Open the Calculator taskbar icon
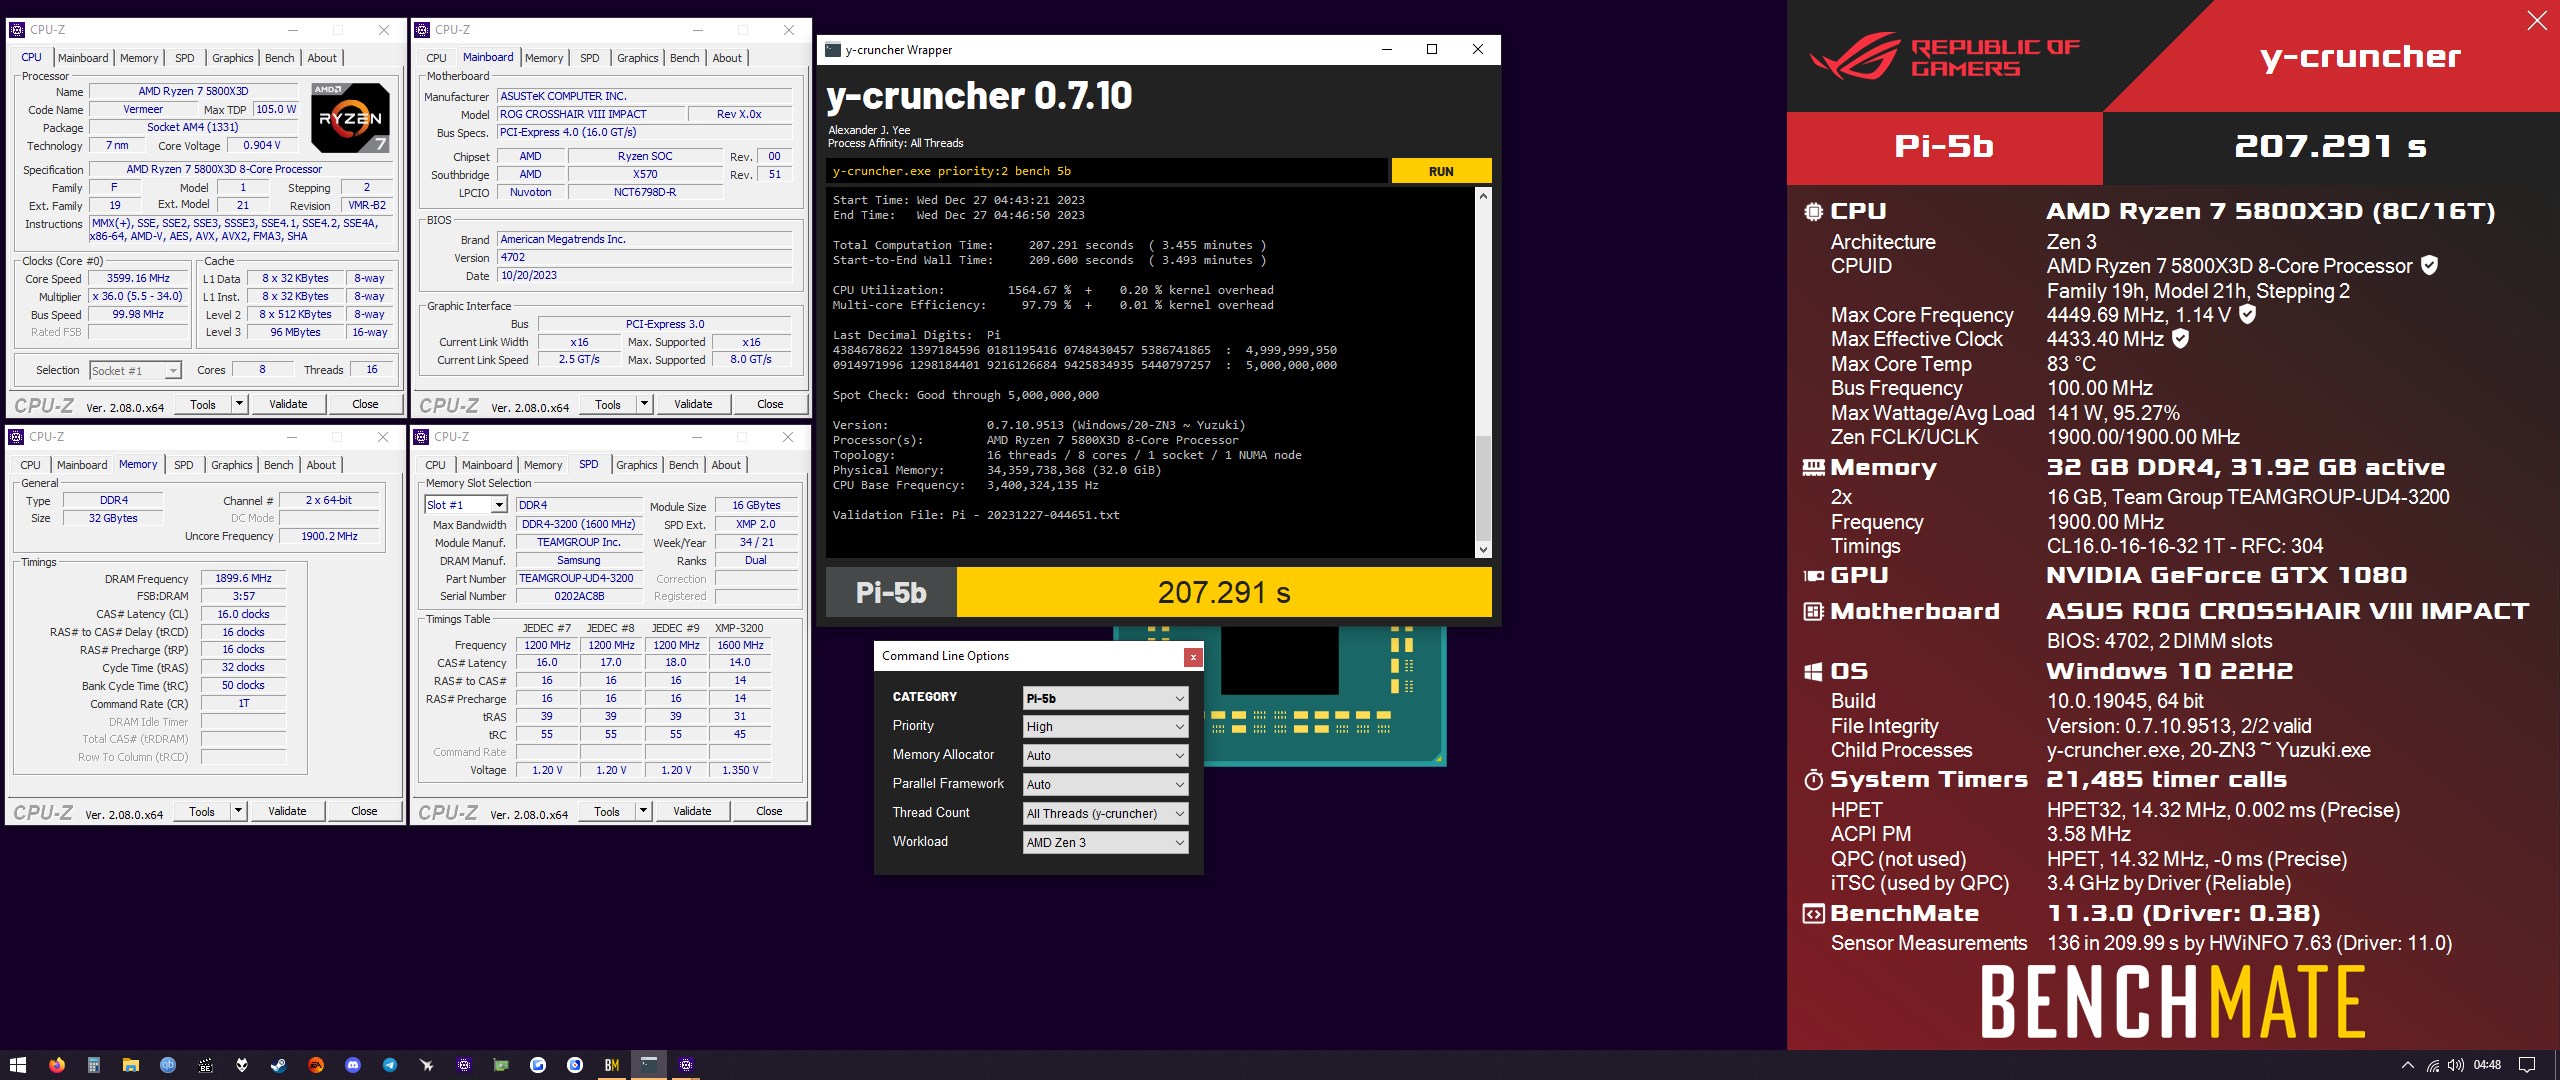The width and height of the screenshot is (2560, 1080). tap(94, 1065)
